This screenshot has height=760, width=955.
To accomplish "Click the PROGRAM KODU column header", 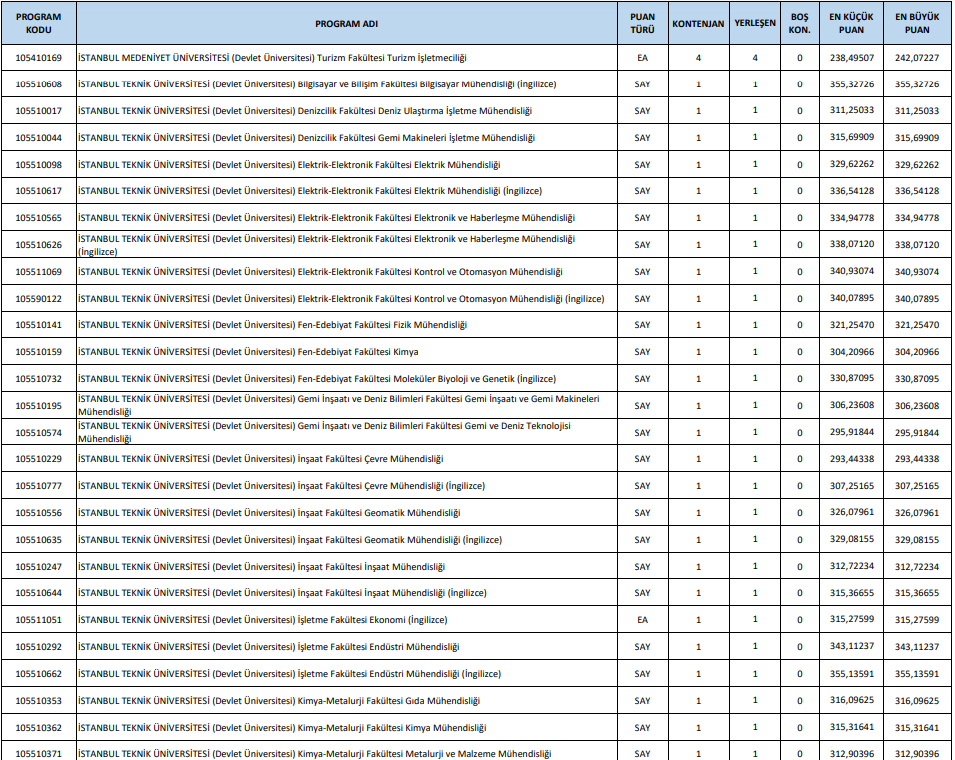I will coord(38,23).
